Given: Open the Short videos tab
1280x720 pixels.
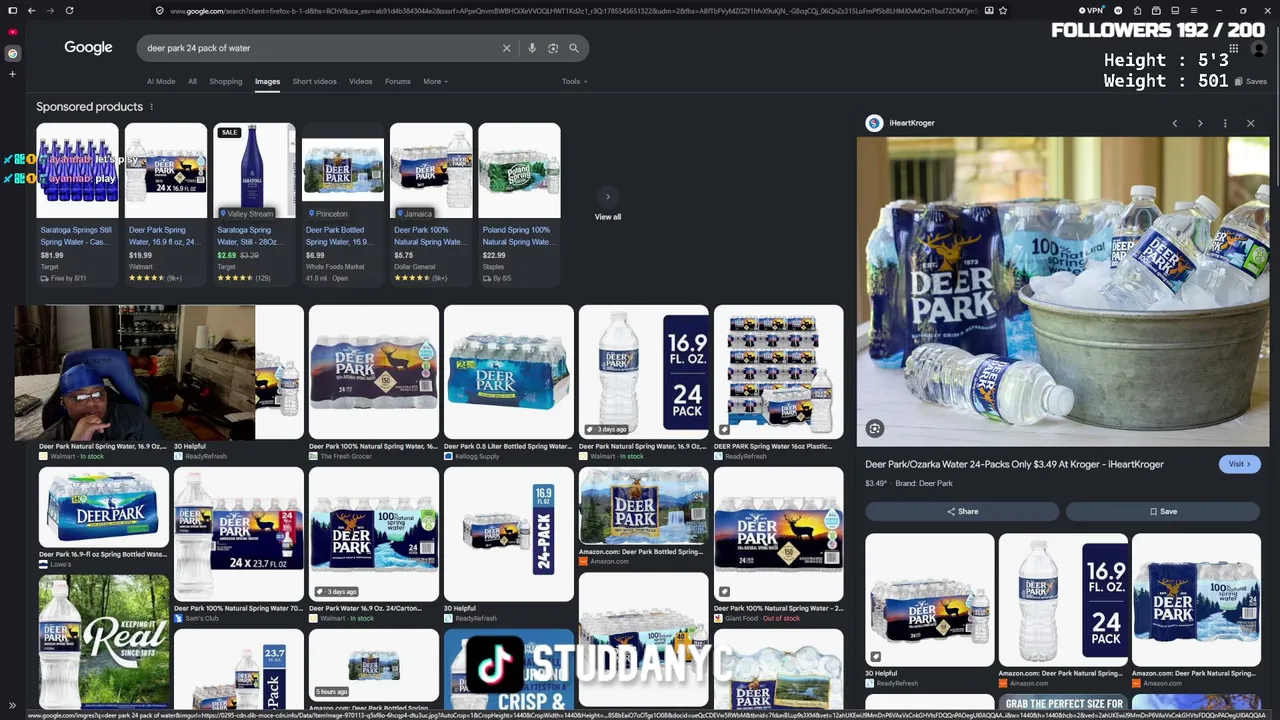Looking at the screenshot, I should coord(314,82).
